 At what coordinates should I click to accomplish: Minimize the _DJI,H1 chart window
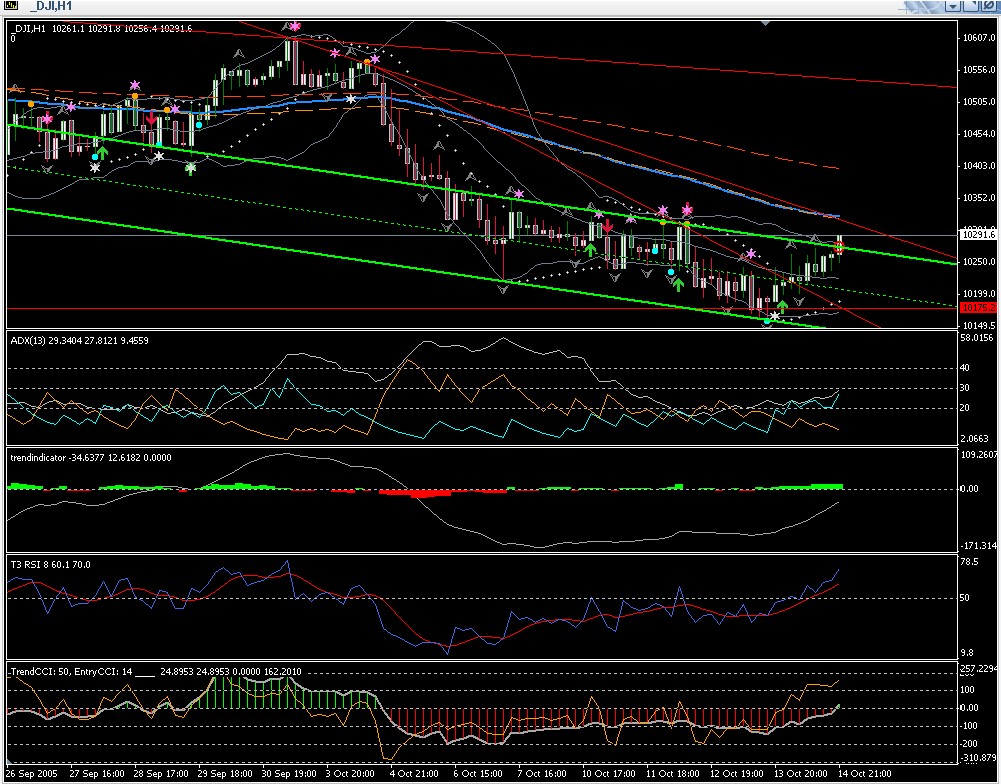pyautogui.click(x=953, y=6)
